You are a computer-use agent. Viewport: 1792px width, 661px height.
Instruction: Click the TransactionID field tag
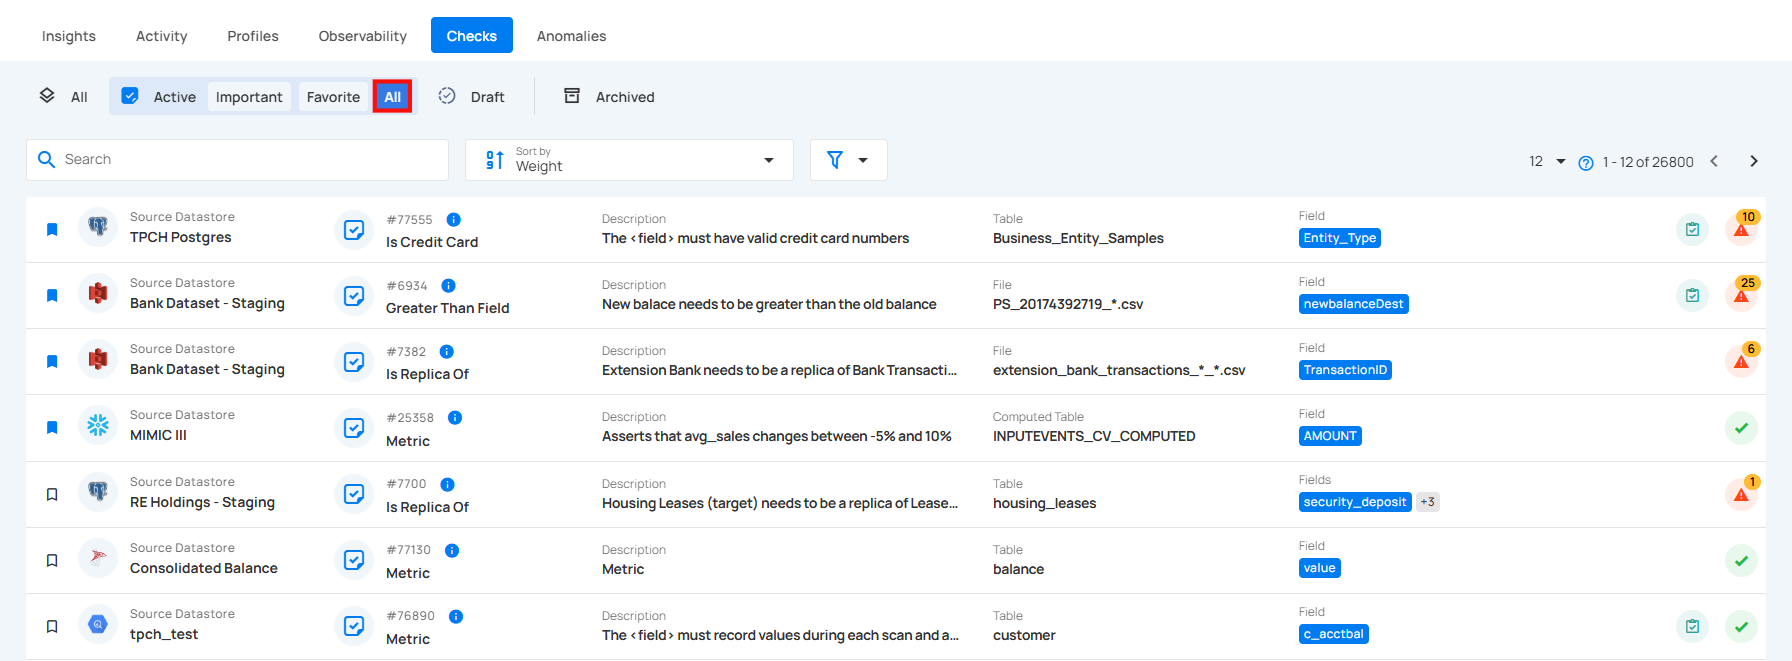point(1345,370)
